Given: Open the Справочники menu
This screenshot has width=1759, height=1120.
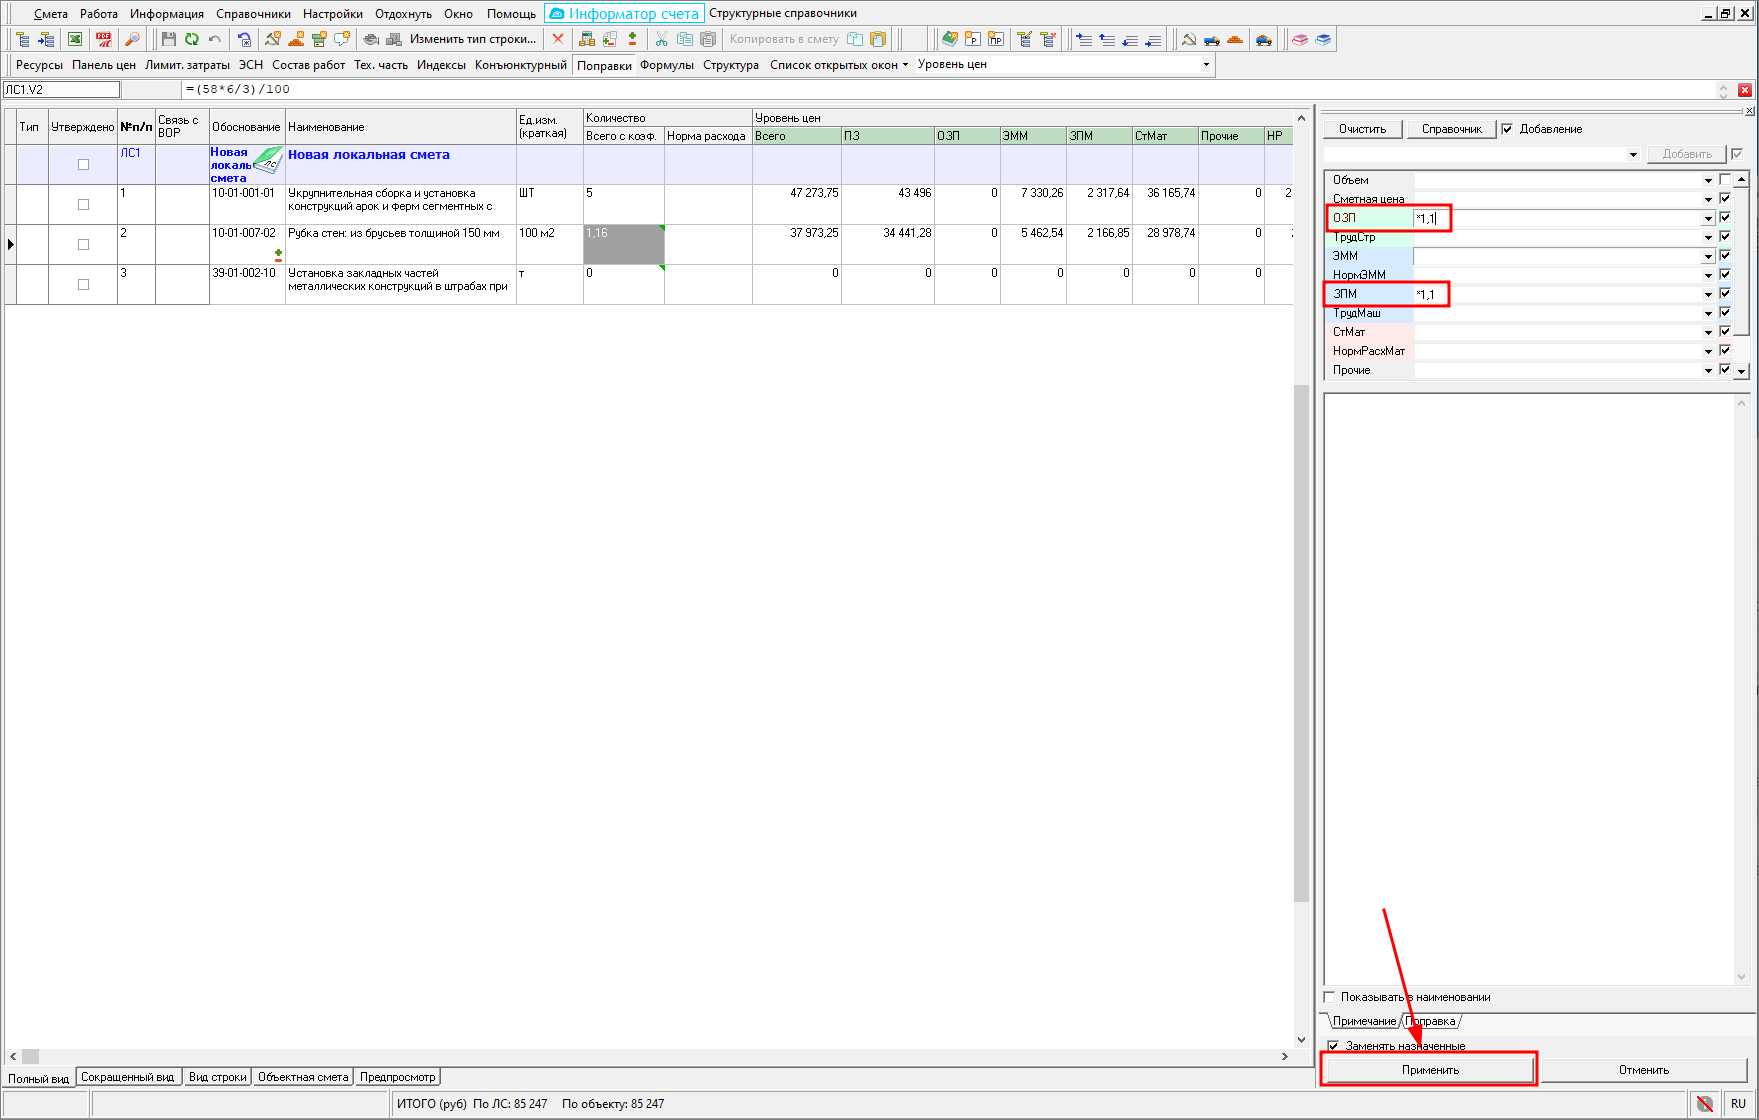Looking at the screenshot, I should point(253,14).
